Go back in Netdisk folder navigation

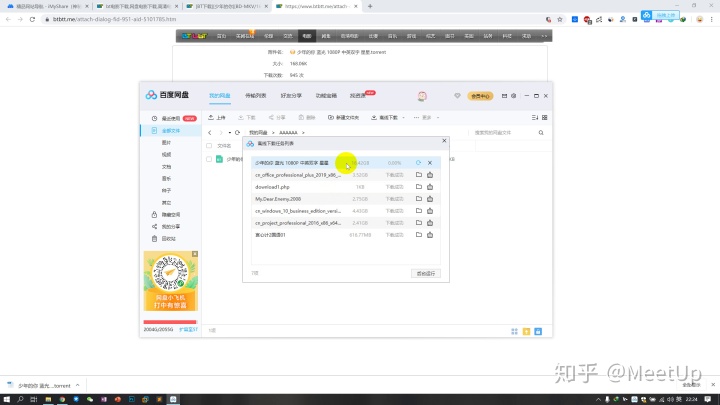click(x=210, y=133)
